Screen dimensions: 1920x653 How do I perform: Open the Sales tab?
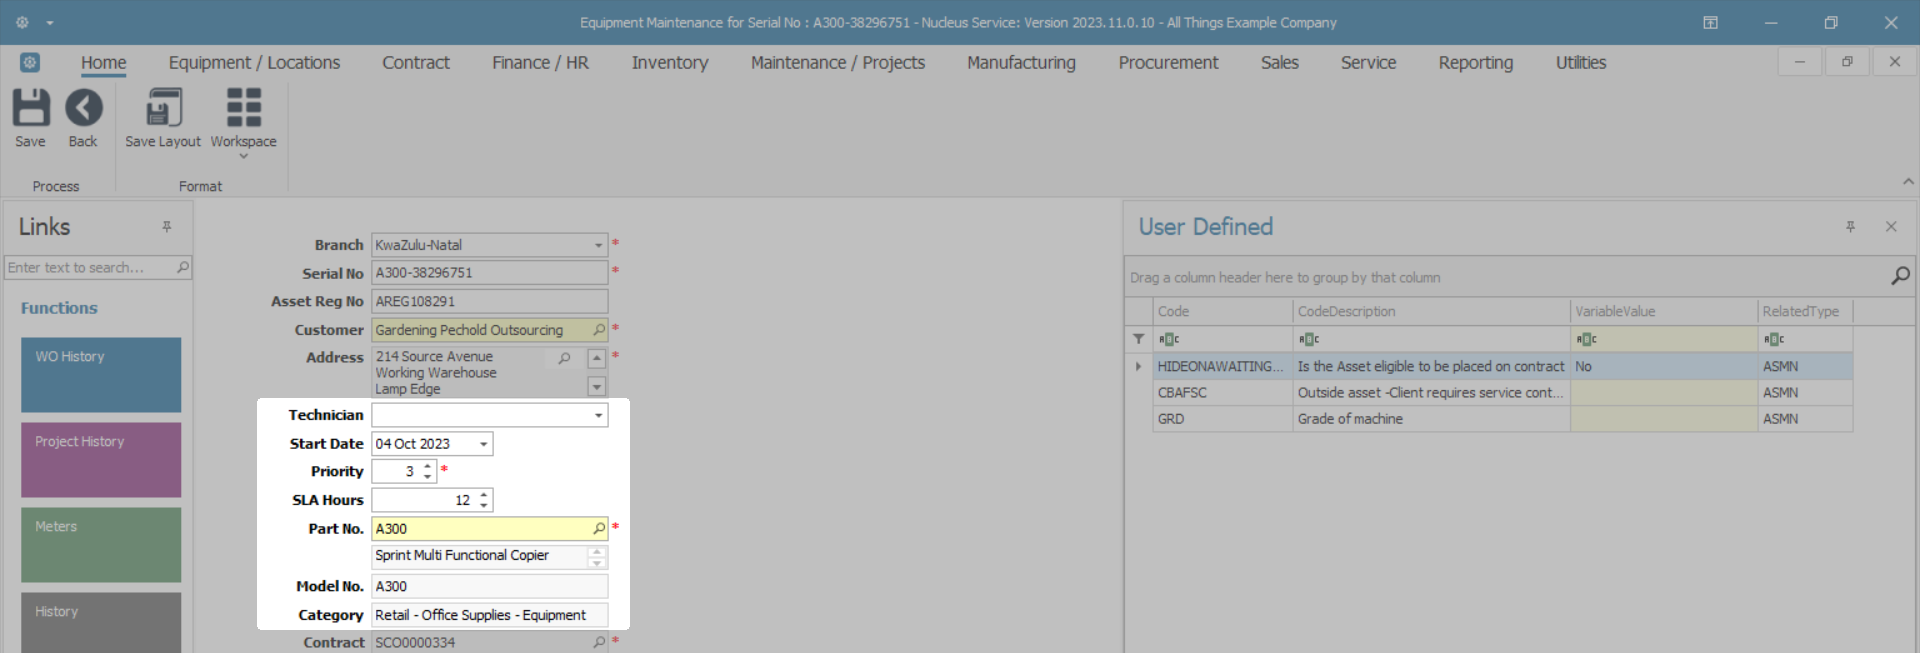[1279, 62]
